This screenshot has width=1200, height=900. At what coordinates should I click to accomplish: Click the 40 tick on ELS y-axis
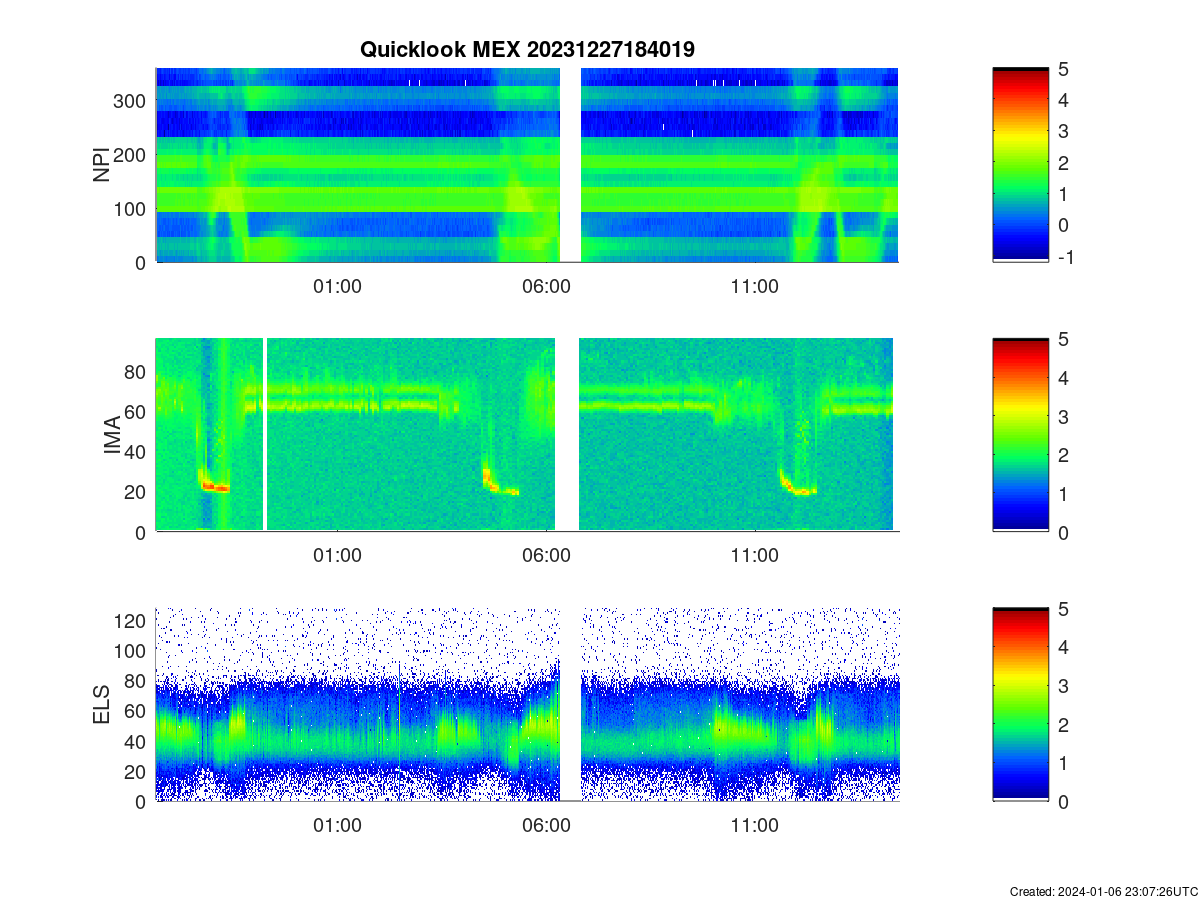click(x=137, y=741)
